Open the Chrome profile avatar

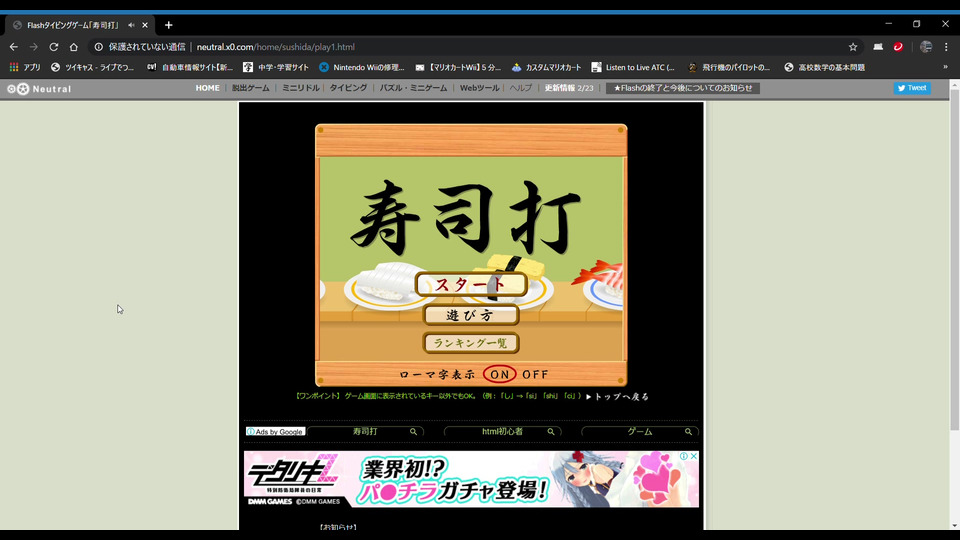click(926, 47)
